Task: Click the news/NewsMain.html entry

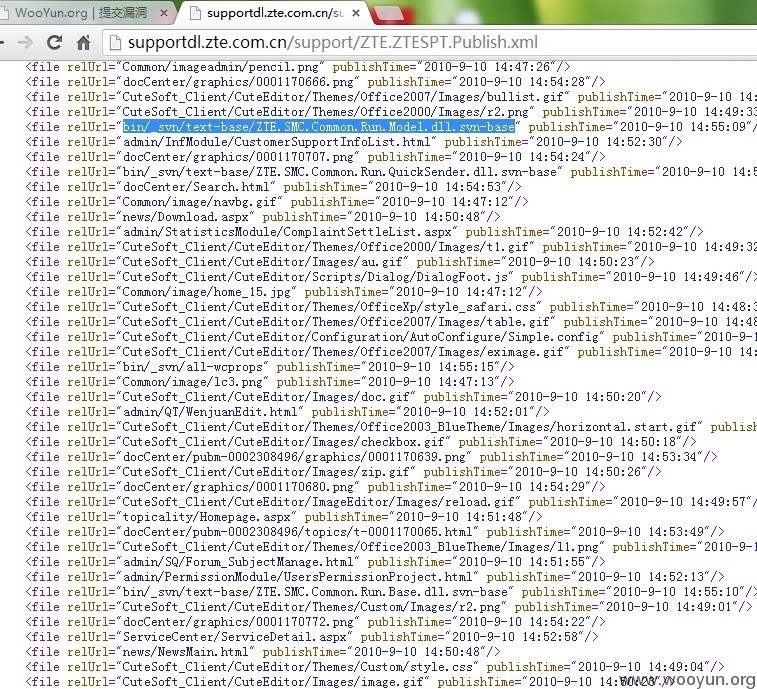Action: (263, 651)
